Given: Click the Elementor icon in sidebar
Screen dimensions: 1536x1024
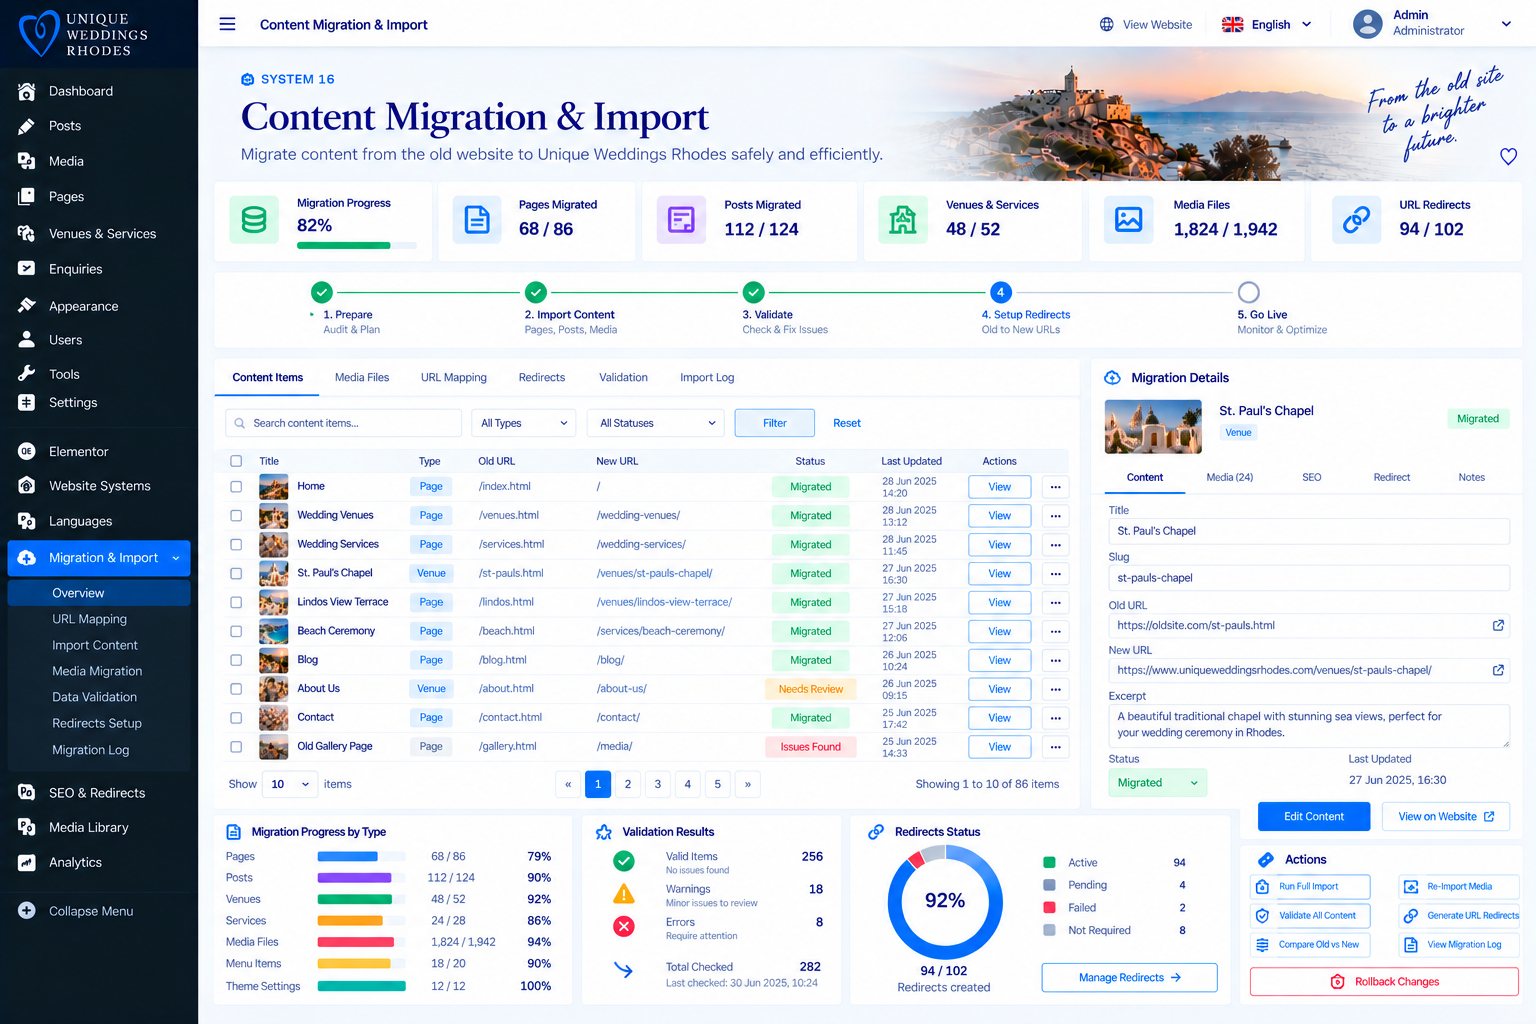Looking at the screenshot, I should tap(27, 451).
